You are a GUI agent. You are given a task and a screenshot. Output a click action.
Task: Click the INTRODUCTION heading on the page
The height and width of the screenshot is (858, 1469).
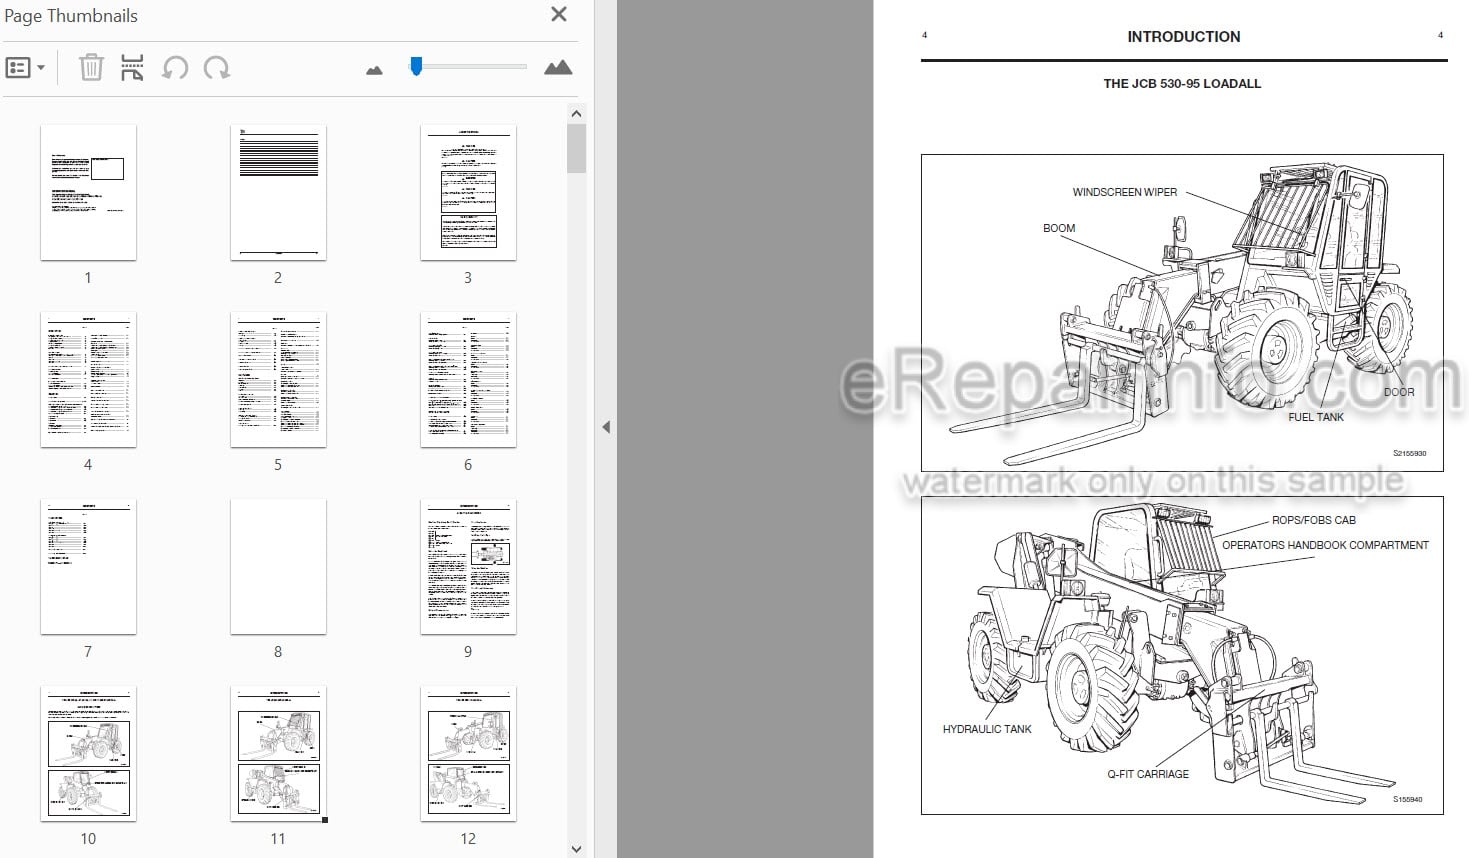point(1183,37)
